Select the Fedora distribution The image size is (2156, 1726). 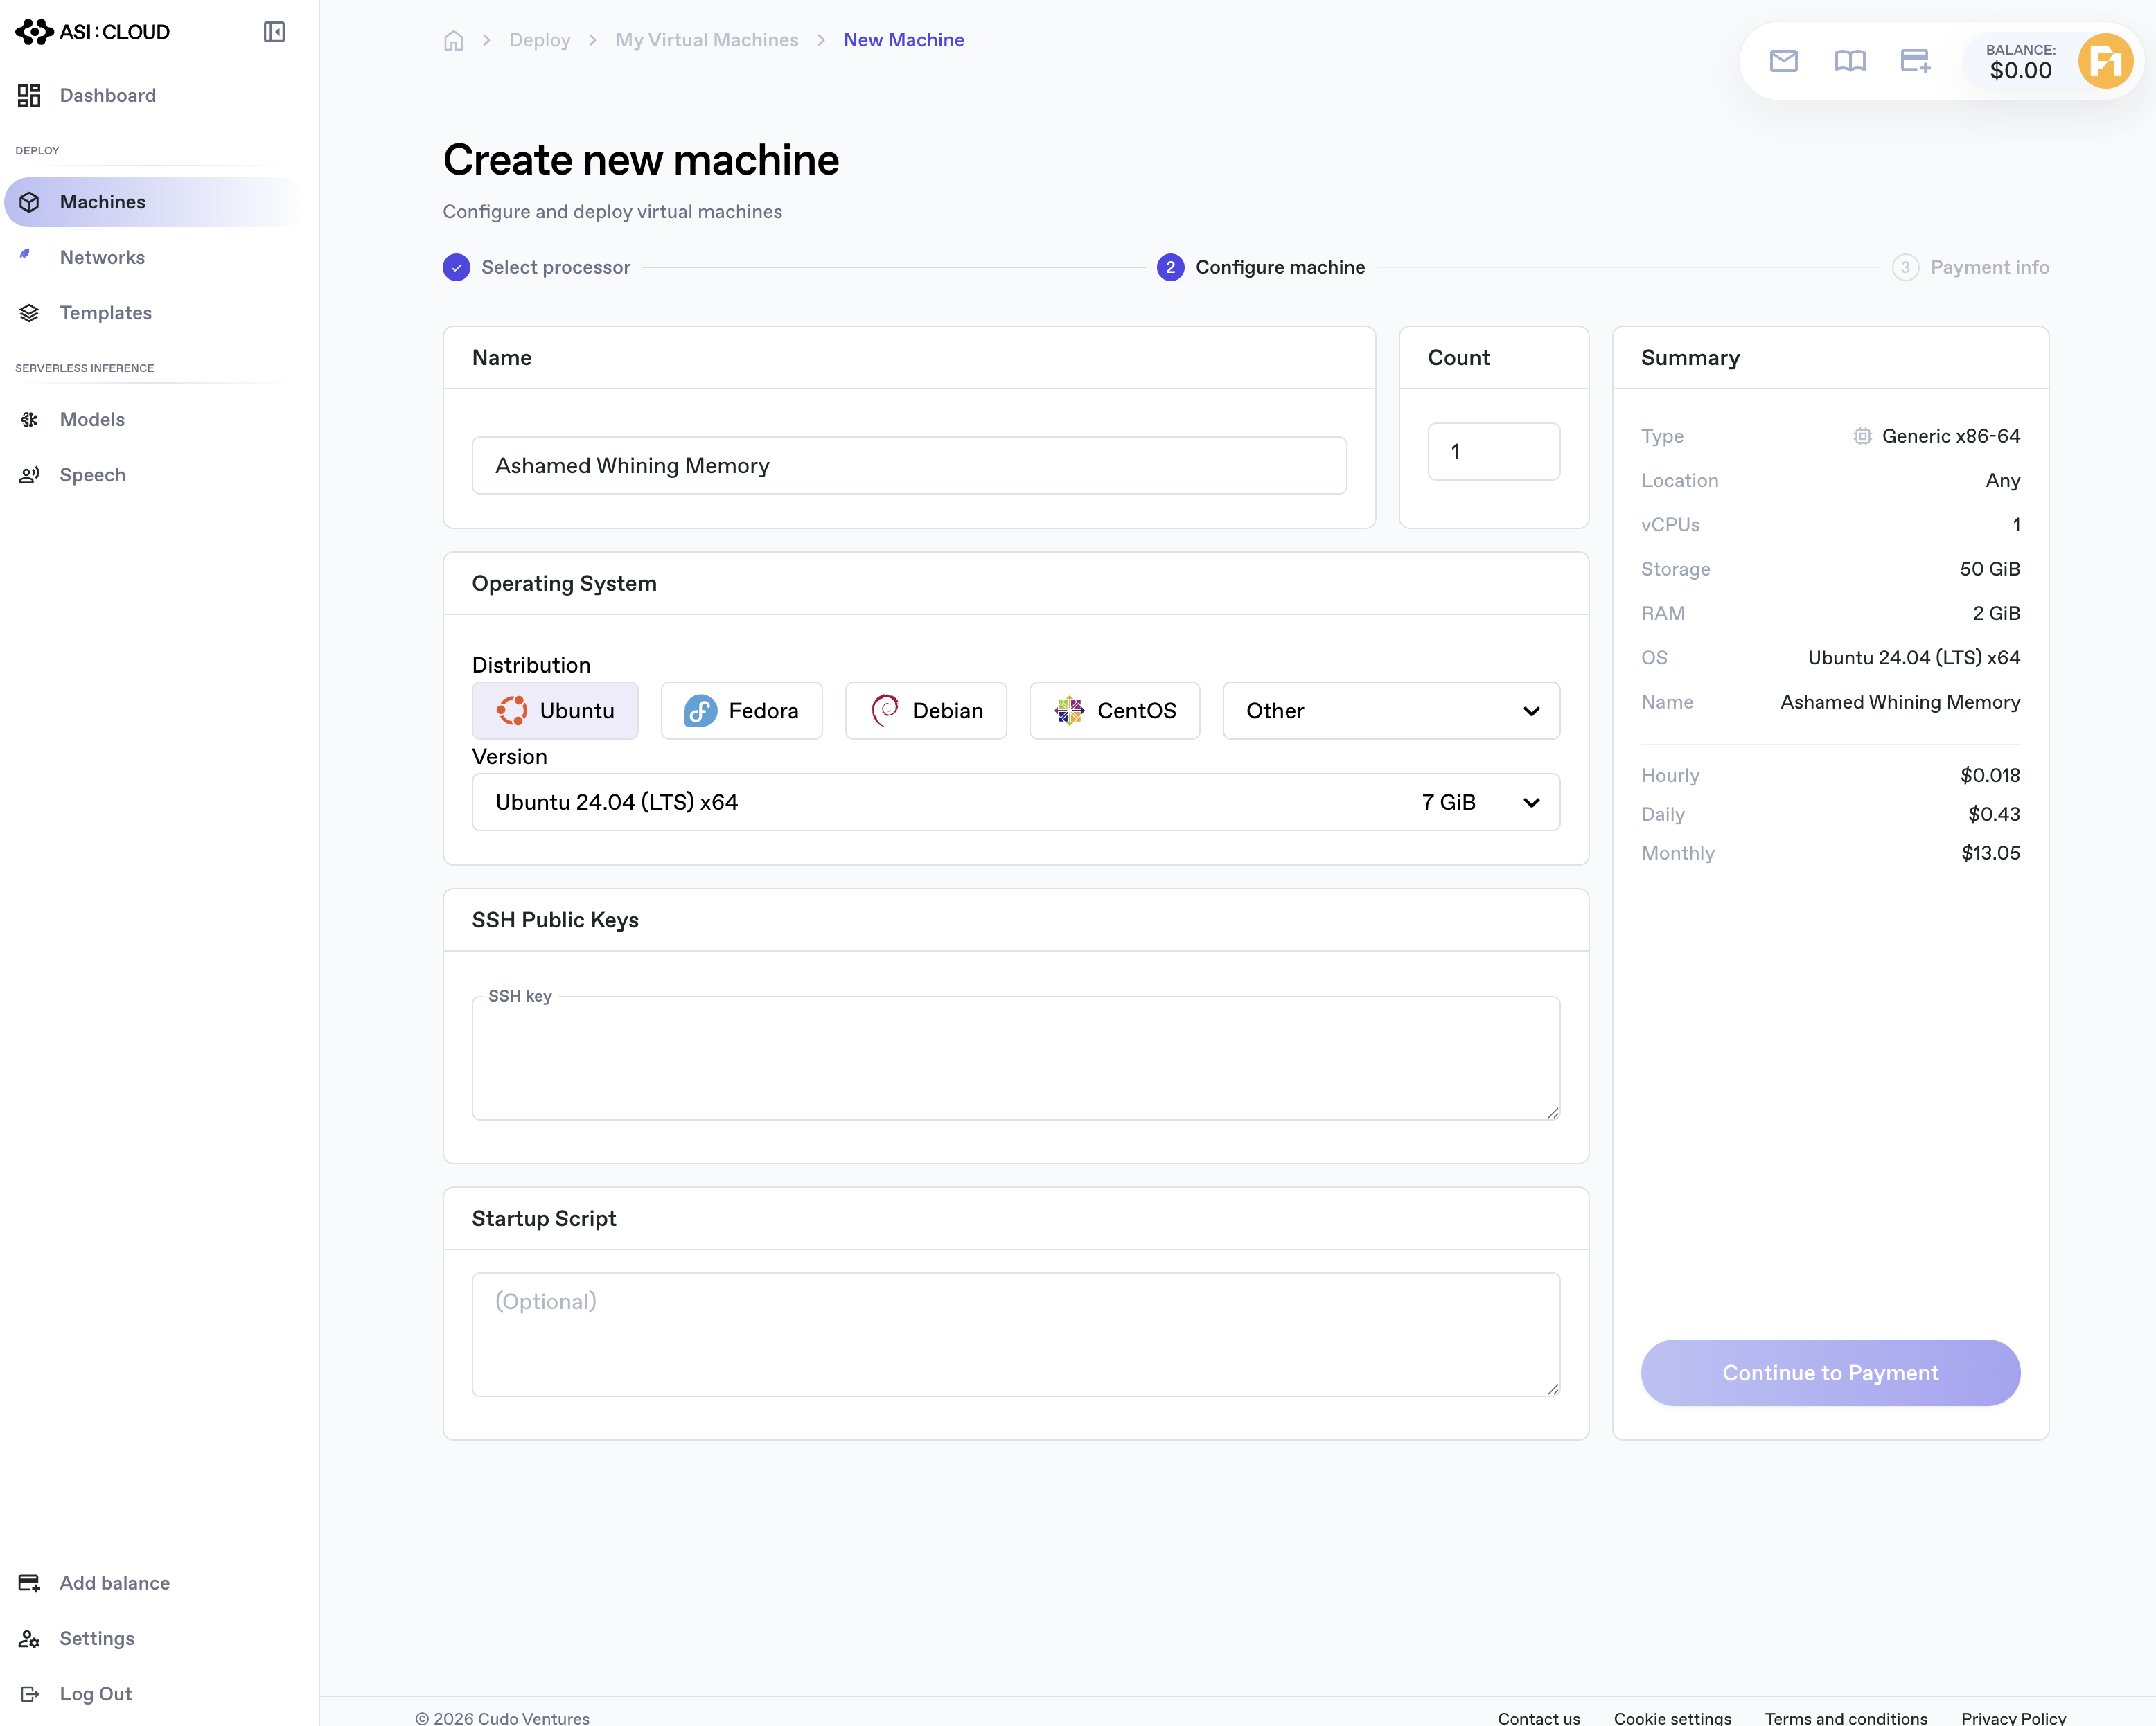point(741,710)
